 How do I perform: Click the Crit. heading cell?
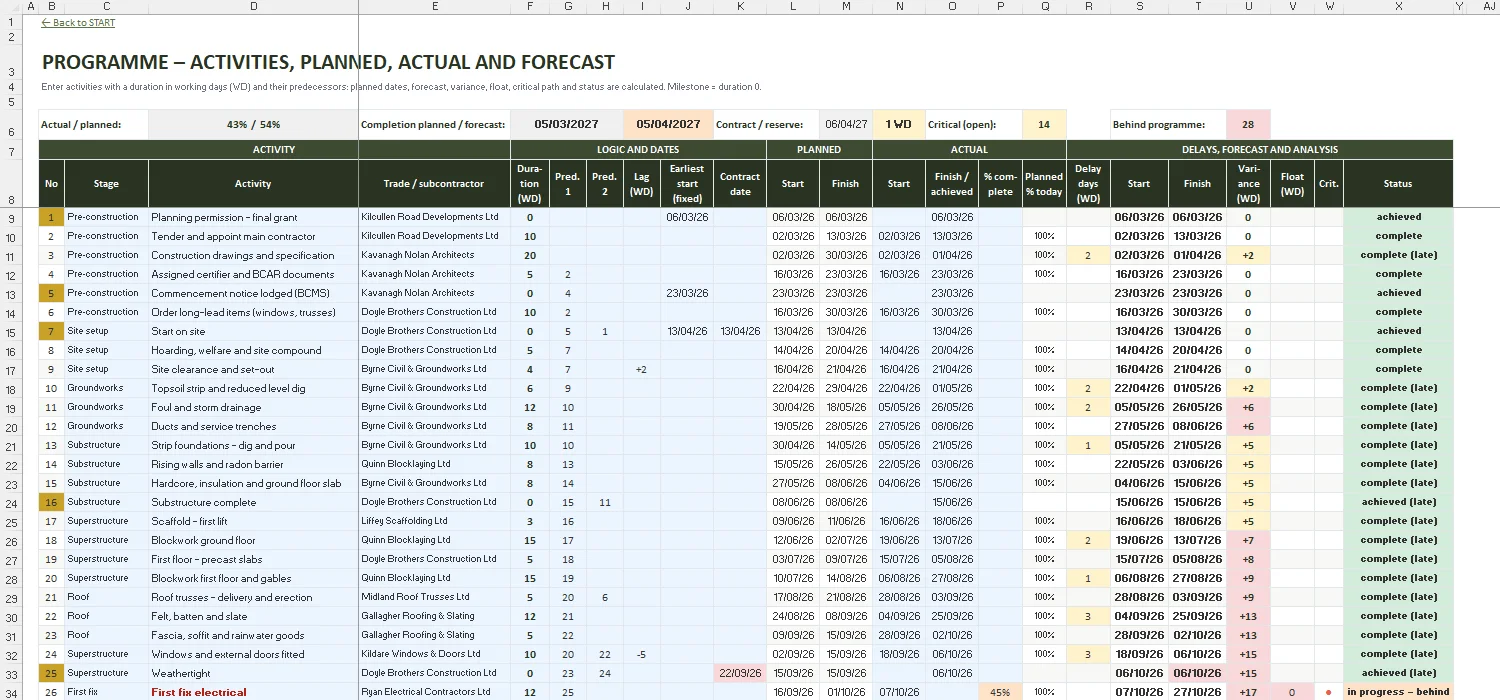tap(1328, 184)
